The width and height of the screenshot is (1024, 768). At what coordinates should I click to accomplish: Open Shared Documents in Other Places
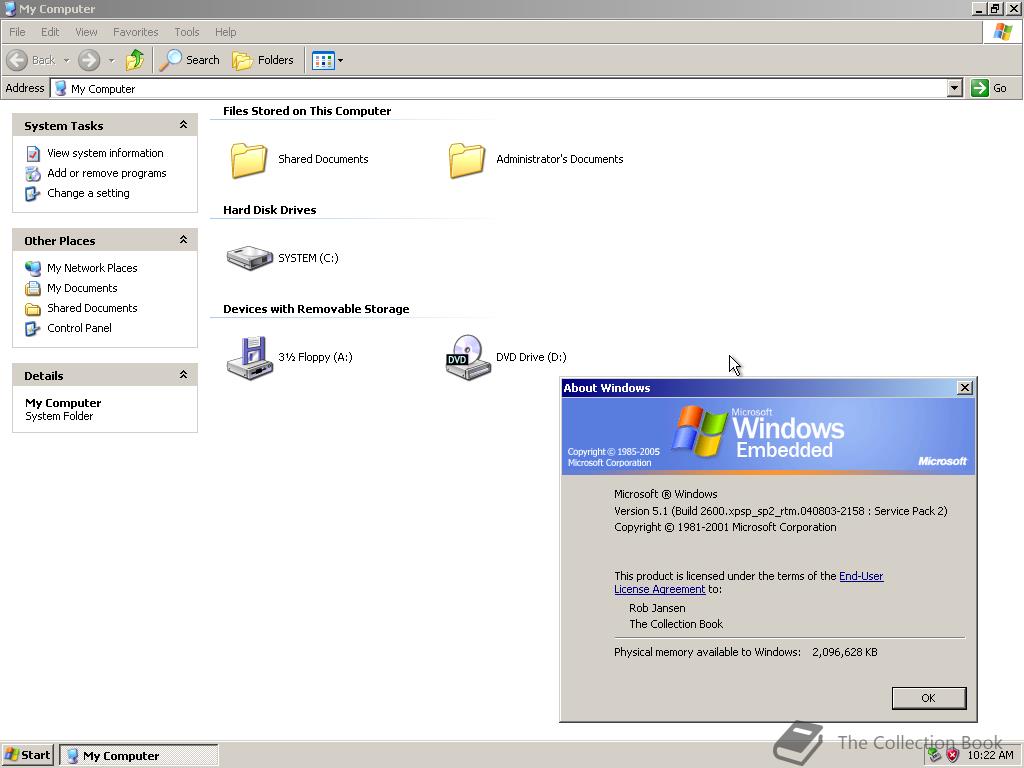92,308
